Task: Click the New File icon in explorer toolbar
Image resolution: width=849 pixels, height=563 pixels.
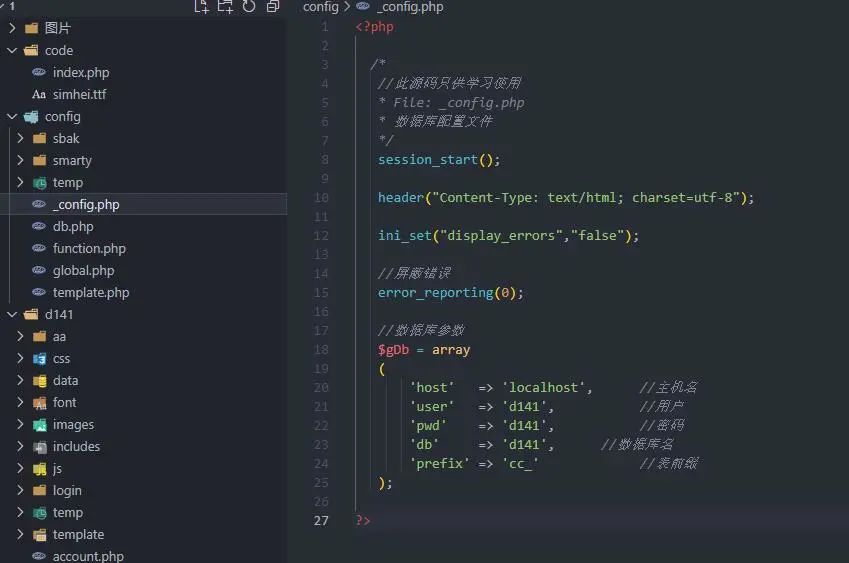Action: tap(202, 7)
